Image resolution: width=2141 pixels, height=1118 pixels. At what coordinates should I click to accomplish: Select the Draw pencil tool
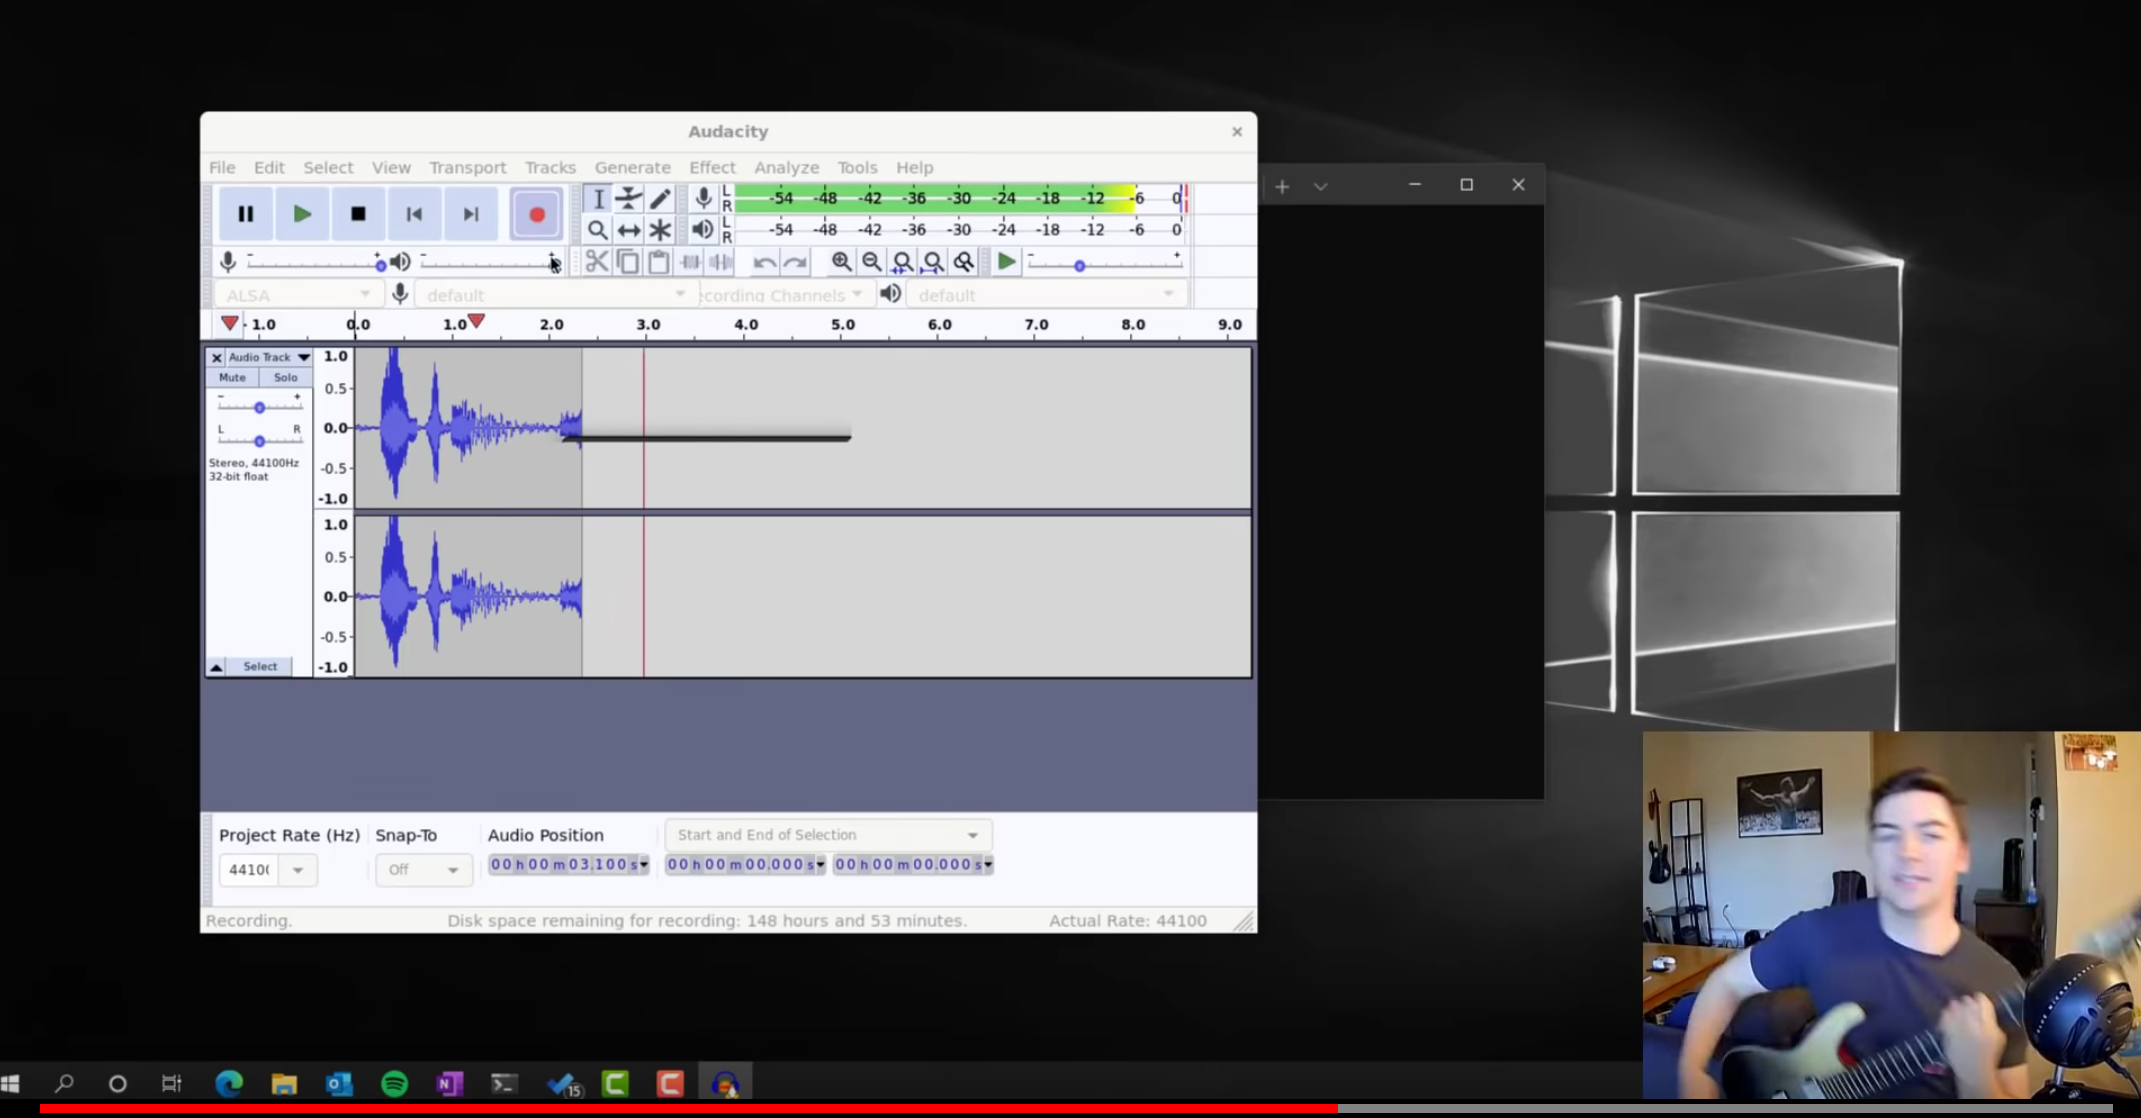(660, 198)
